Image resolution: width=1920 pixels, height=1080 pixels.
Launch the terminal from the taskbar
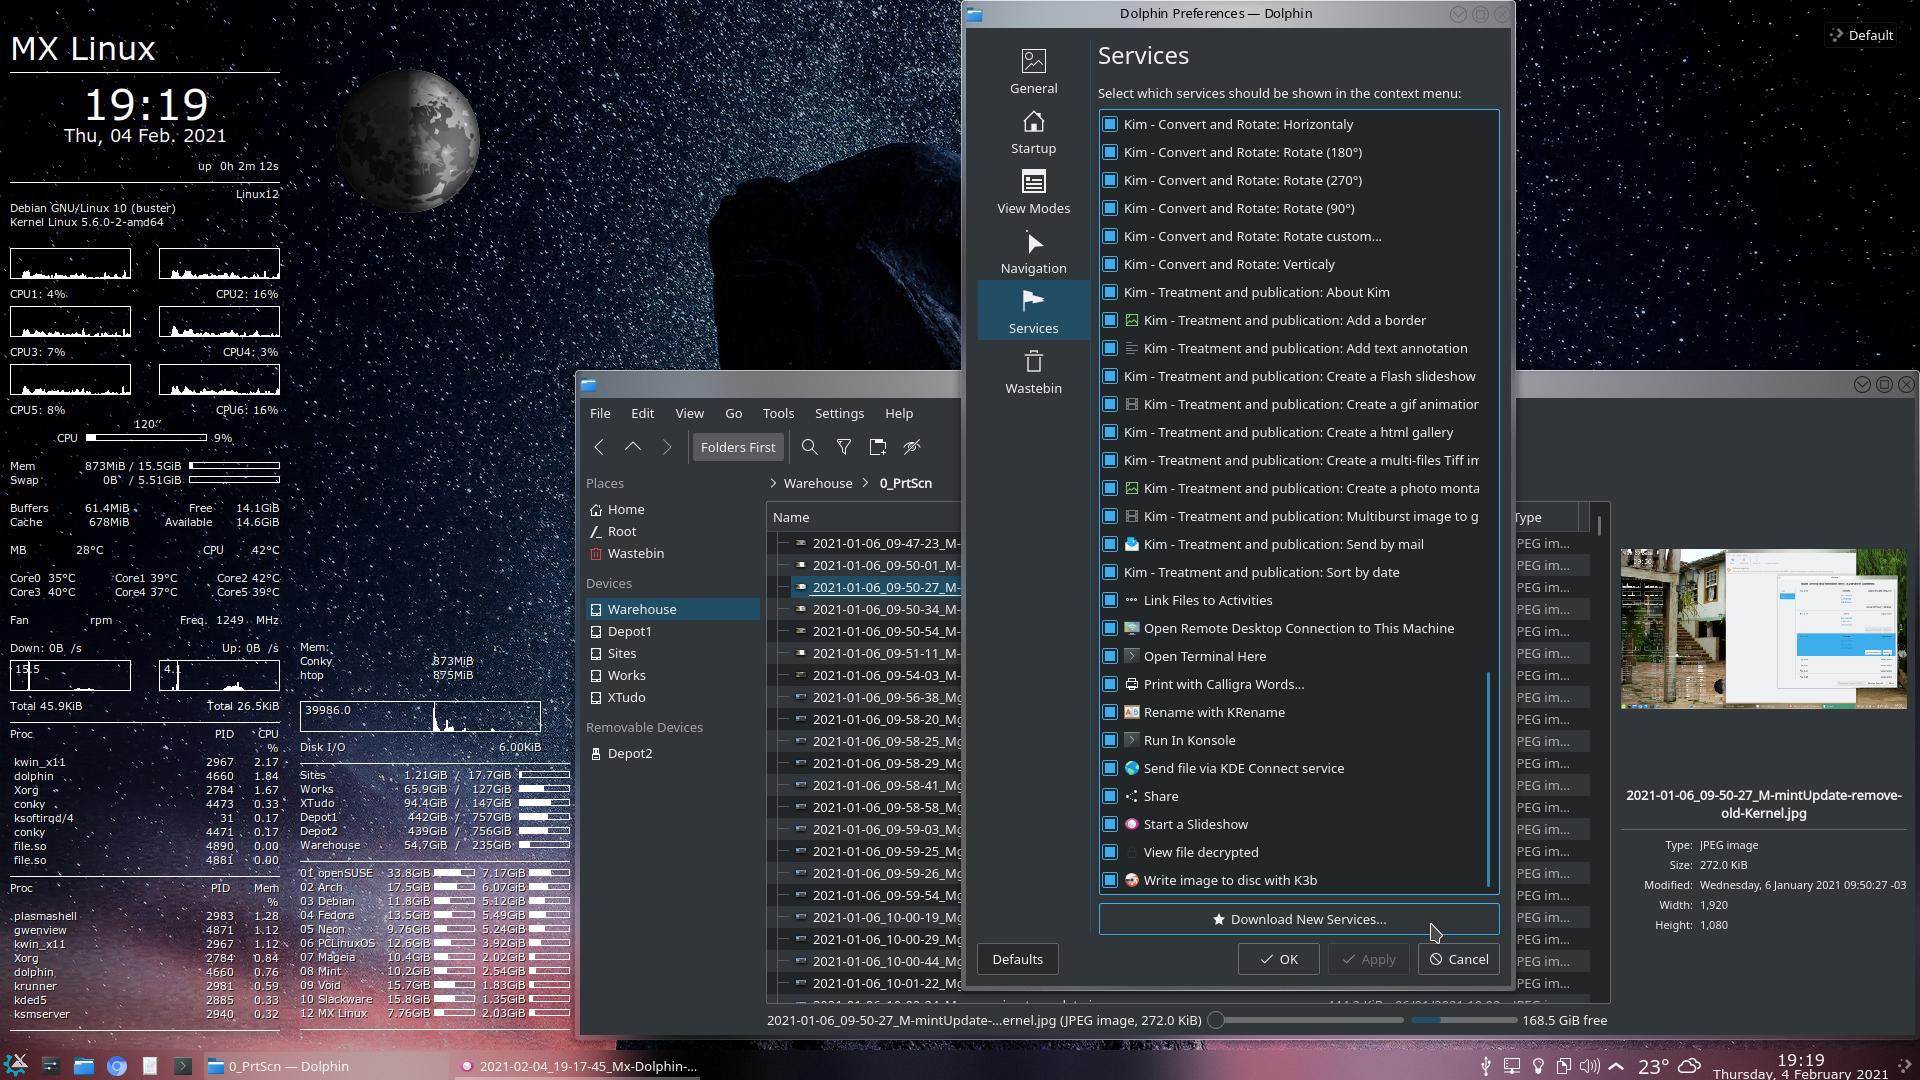(x=183, y=1066)
